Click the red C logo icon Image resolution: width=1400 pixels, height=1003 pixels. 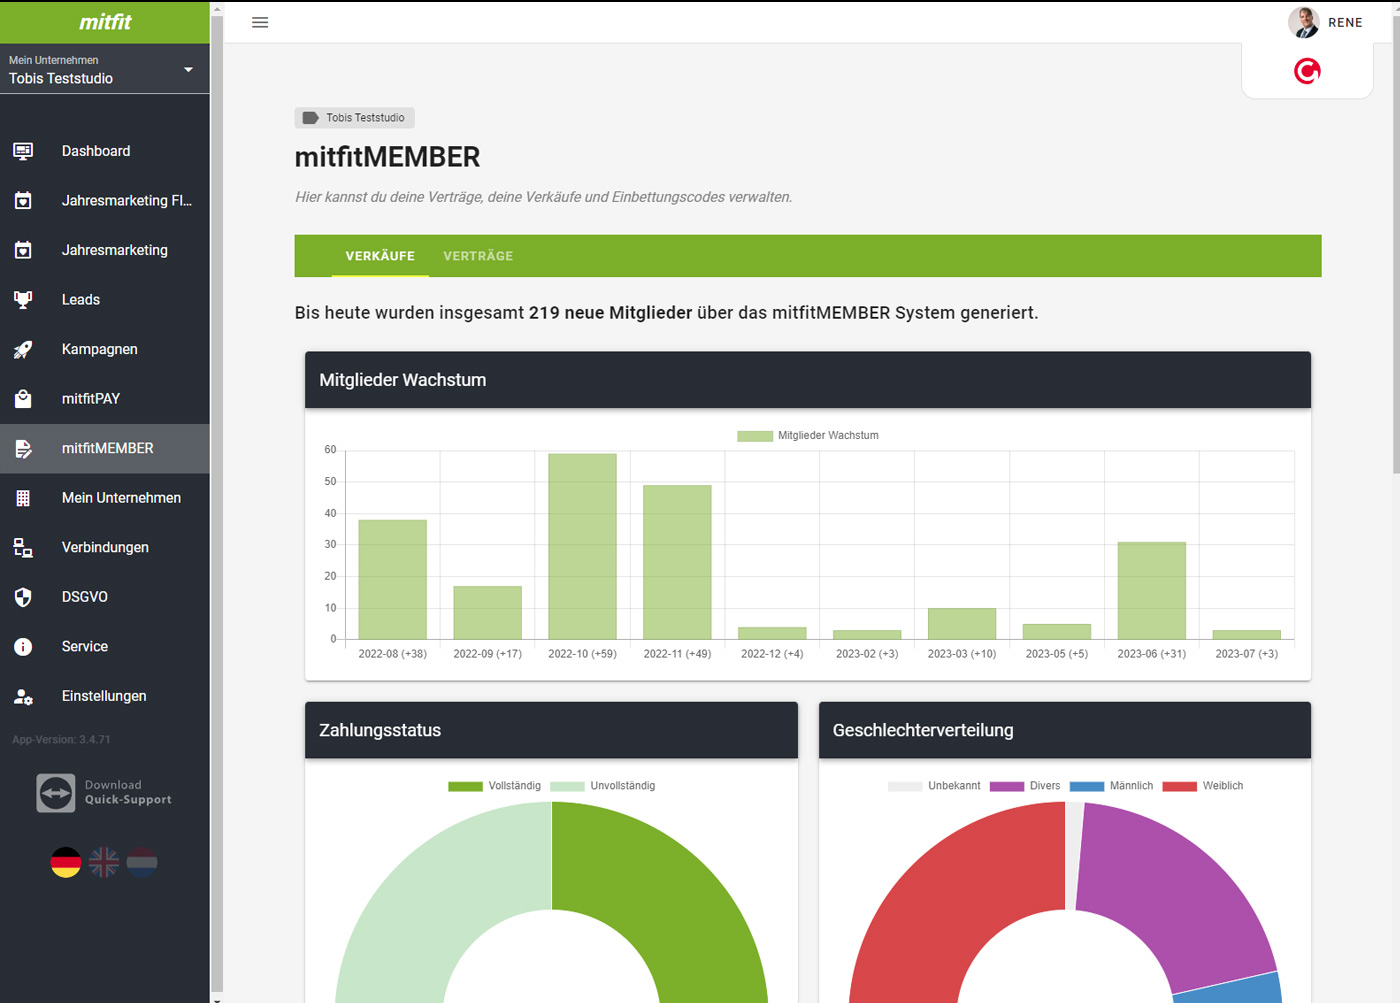click(1307, 71)
